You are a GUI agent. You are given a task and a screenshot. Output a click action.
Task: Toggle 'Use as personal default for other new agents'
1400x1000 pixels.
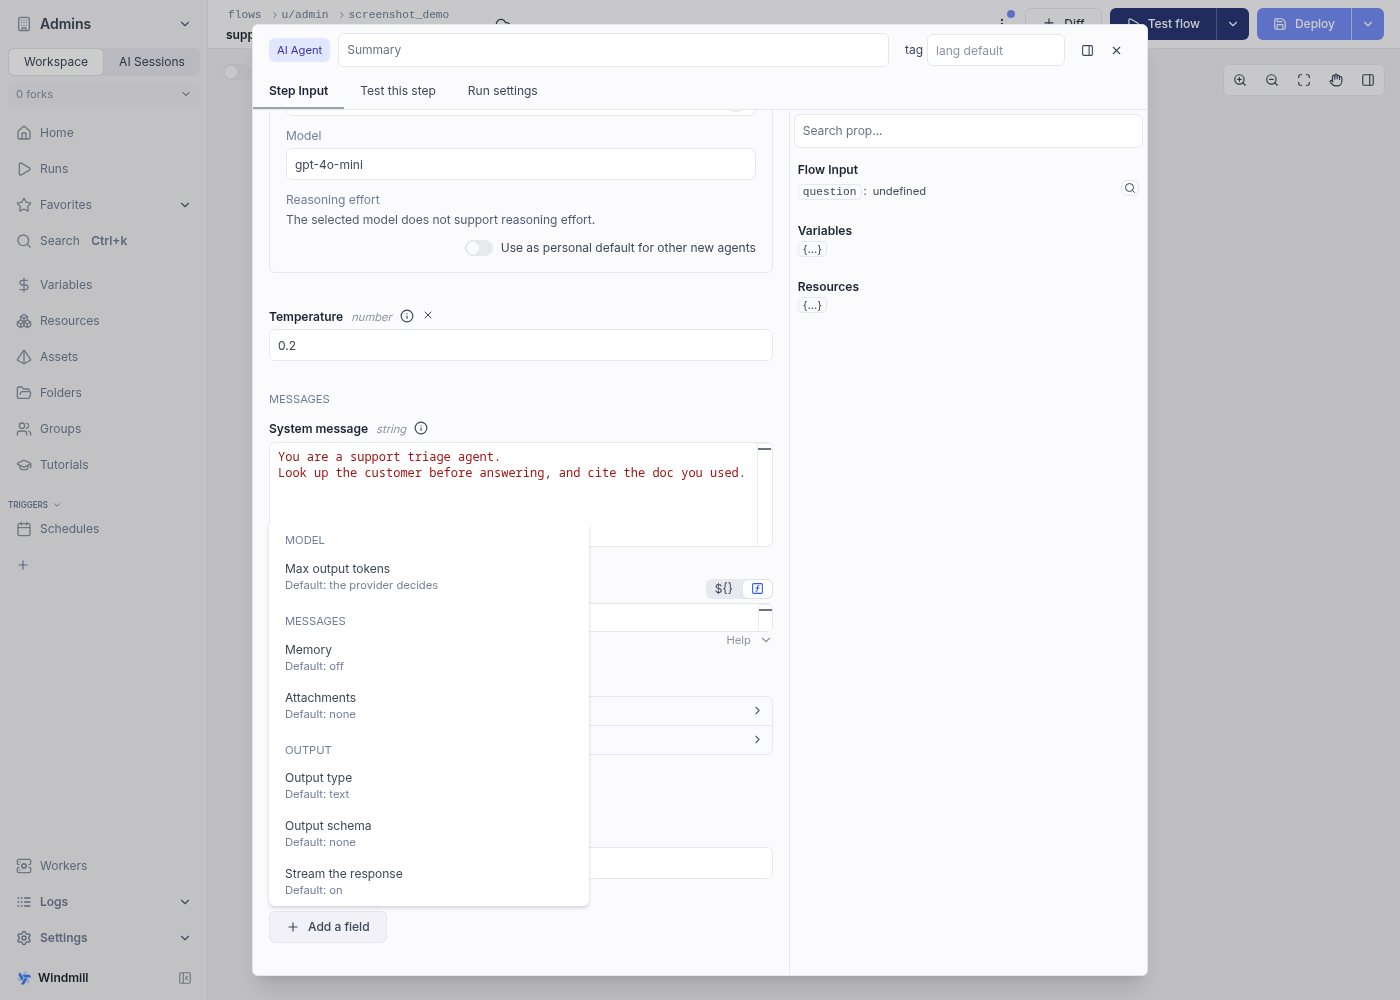[x=479, y=248]
